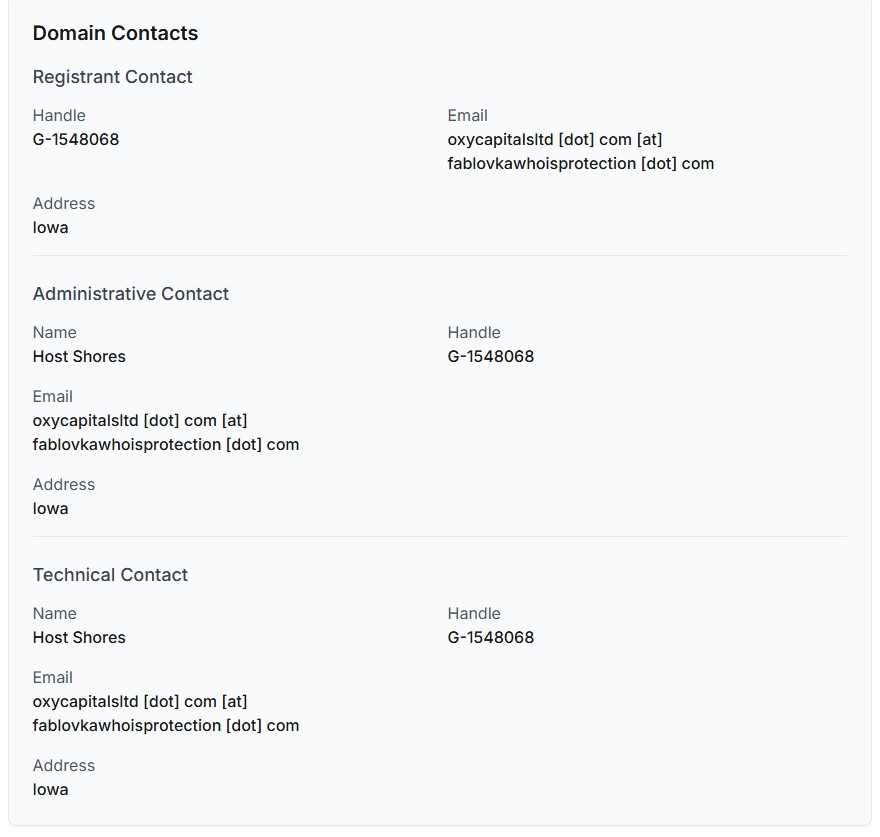Select Iowa under Administrative Contact address

[51, 508]
